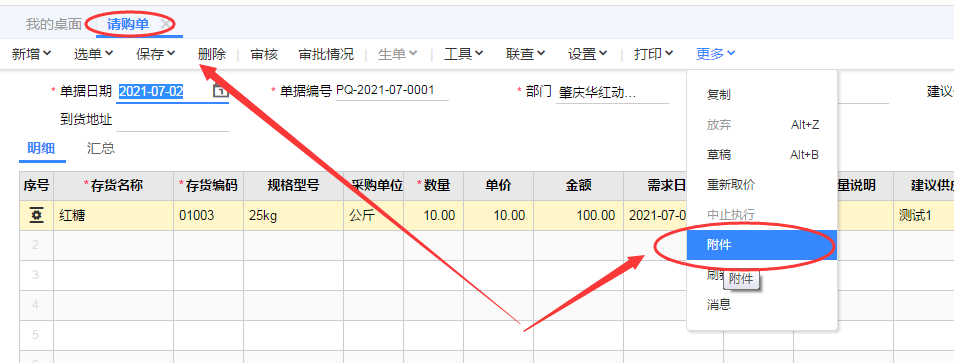
Task: Click the row settings gear in row 1
Action: [x=37, y=215]
